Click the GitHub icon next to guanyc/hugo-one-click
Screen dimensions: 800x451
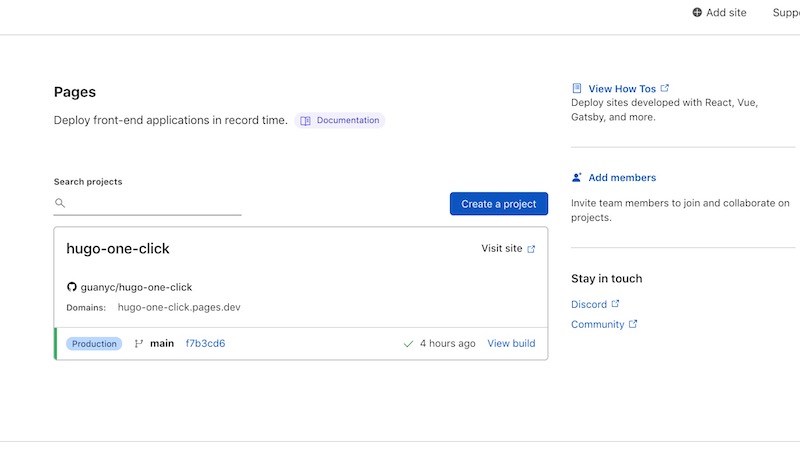[x=71, y=287]
